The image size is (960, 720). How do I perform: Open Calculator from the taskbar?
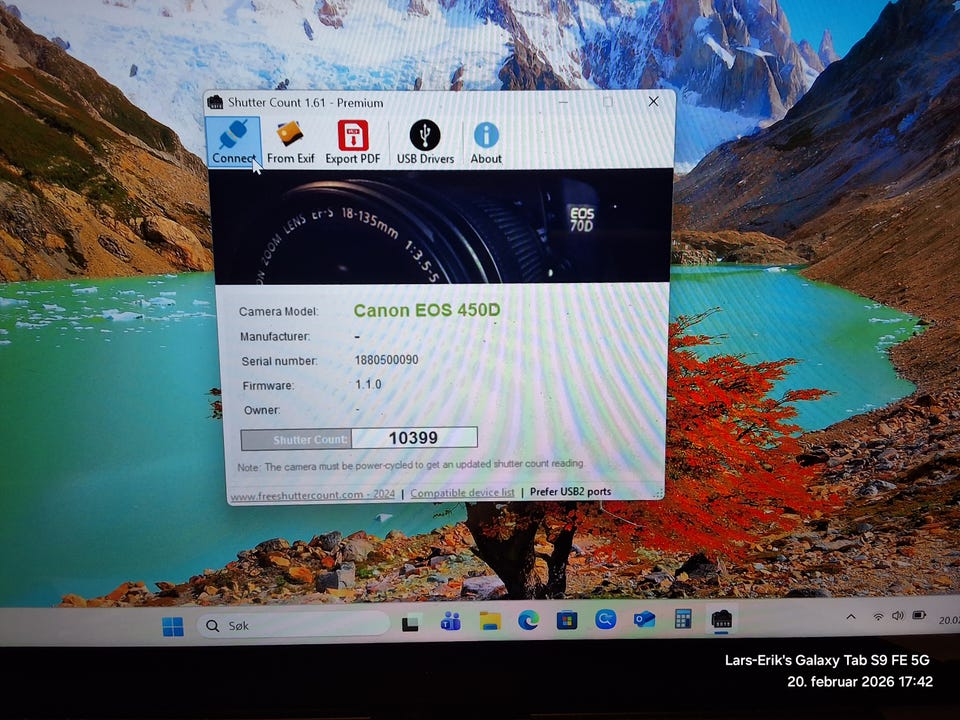pos(683,619)
